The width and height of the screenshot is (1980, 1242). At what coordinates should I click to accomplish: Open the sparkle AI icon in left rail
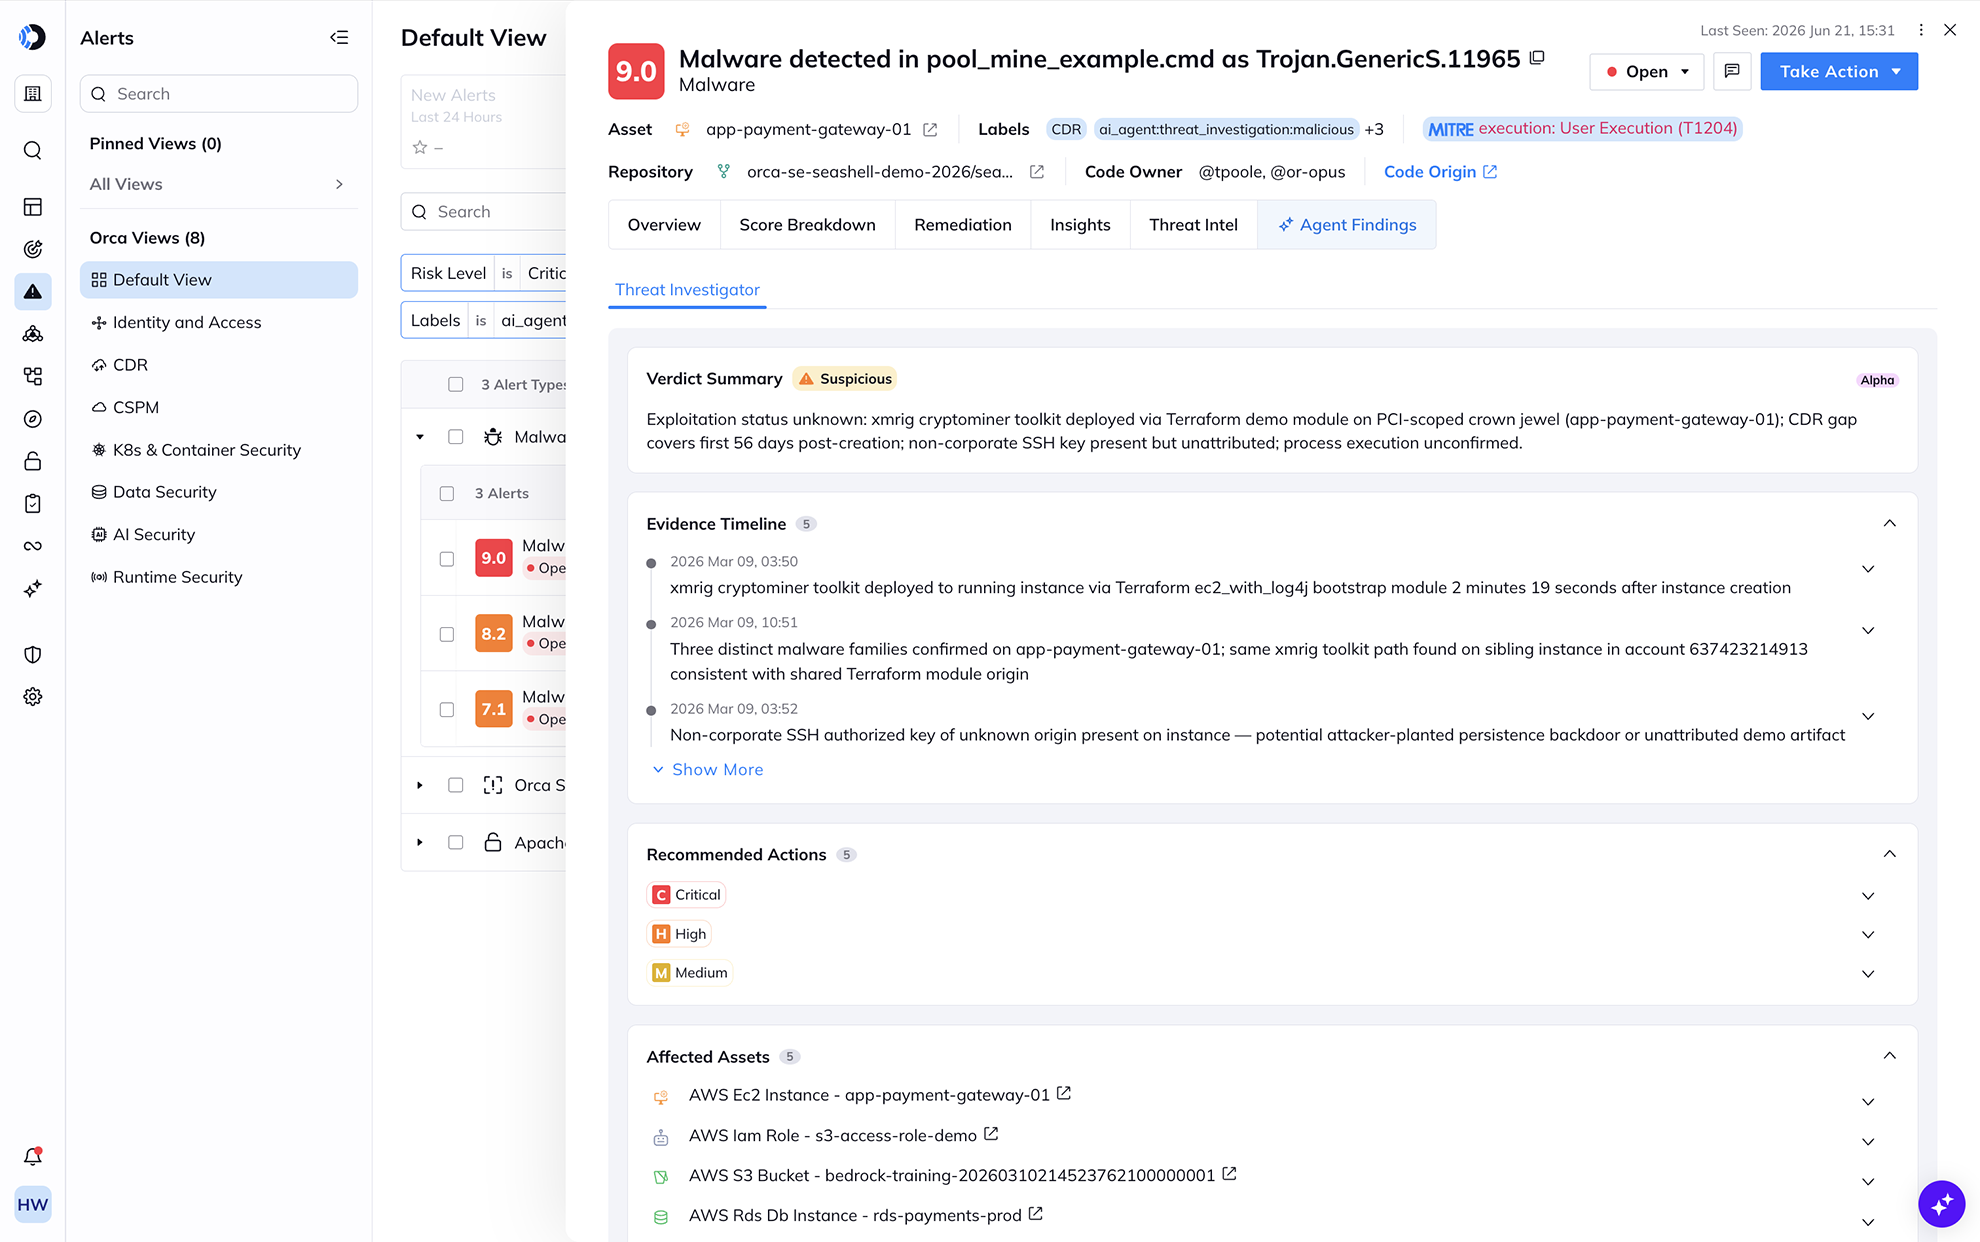32,589
